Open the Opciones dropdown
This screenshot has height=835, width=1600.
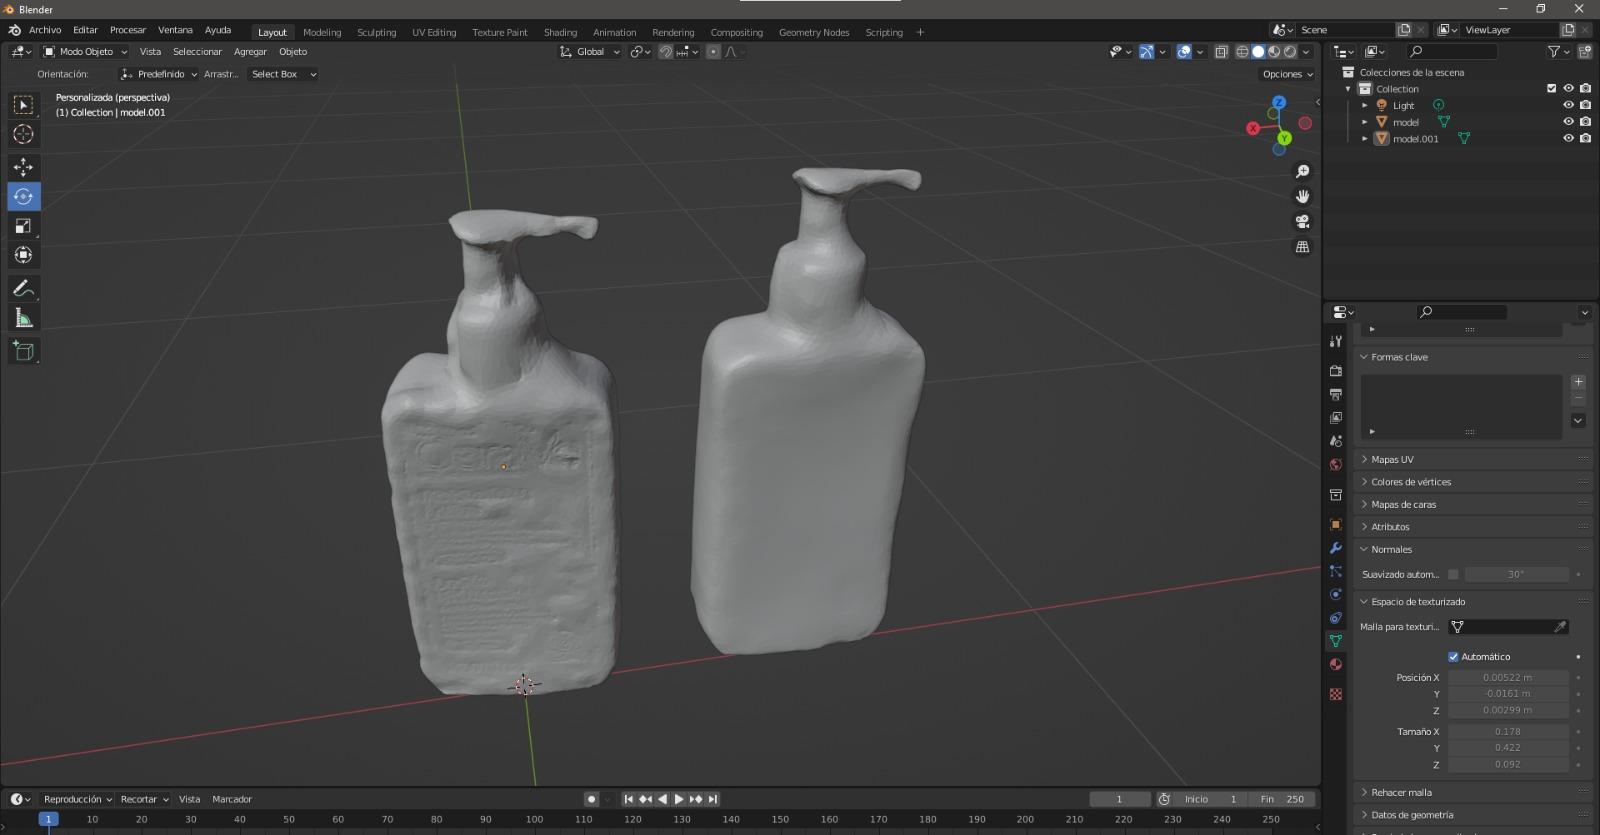click(x=1287, y=74)
